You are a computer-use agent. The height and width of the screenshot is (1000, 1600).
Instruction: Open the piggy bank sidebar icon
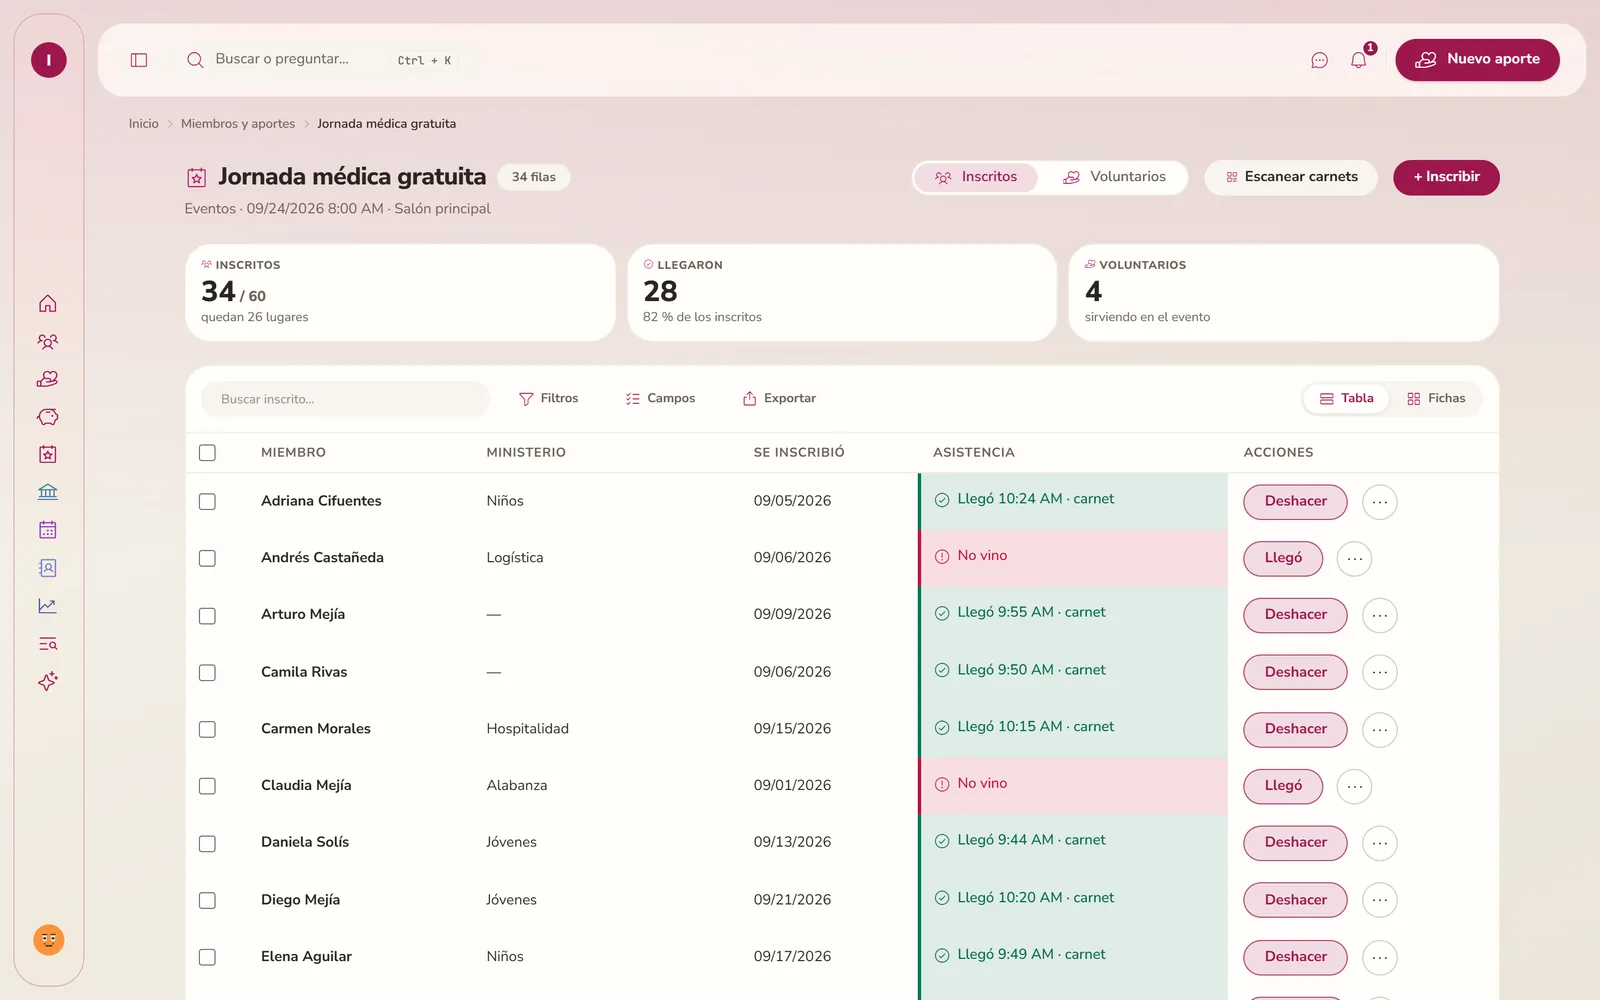tap(48, 417)
